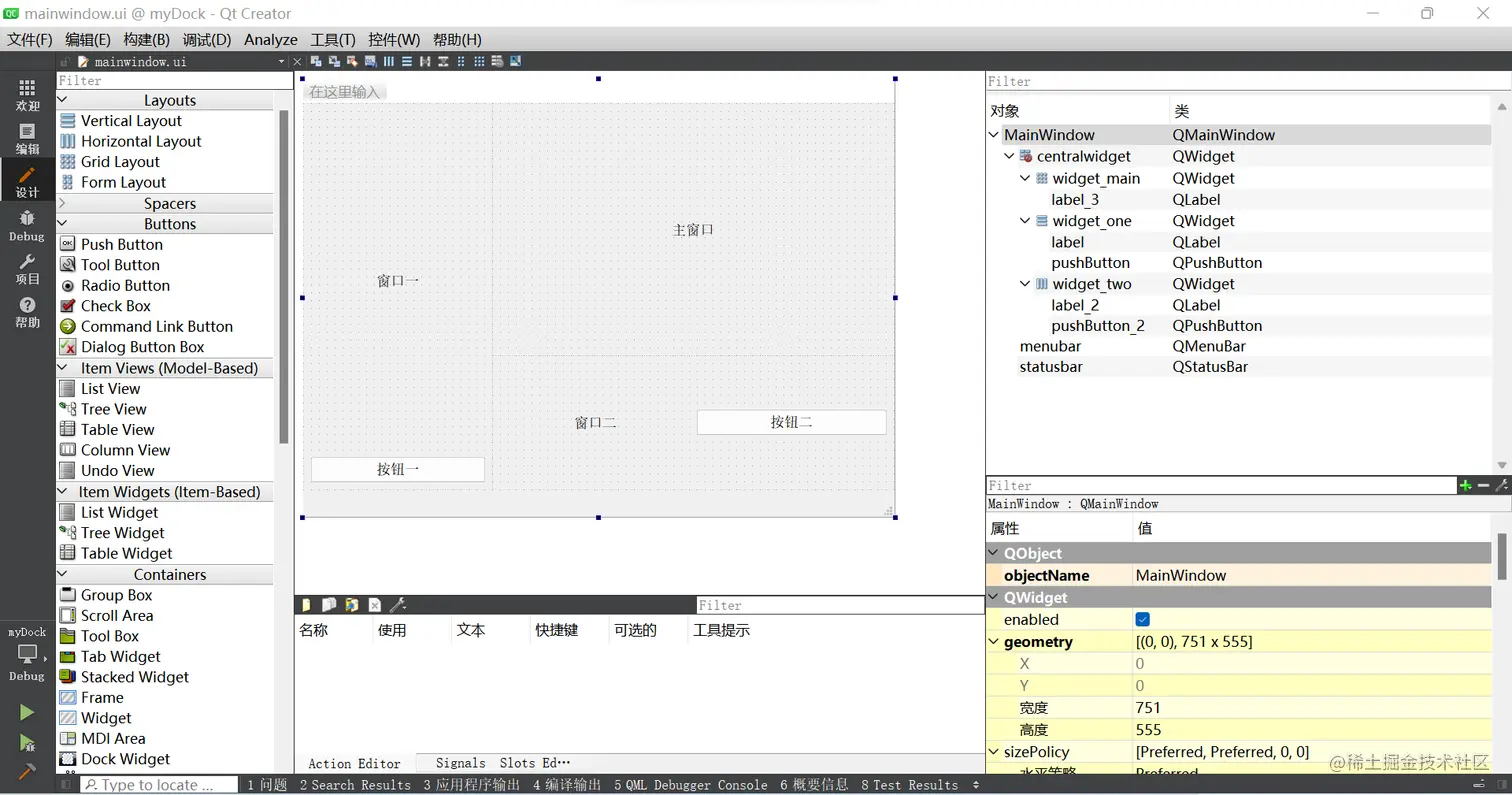Select pushButton_2 in the object tree
1512x795 pixels.
coord(1098,326)
